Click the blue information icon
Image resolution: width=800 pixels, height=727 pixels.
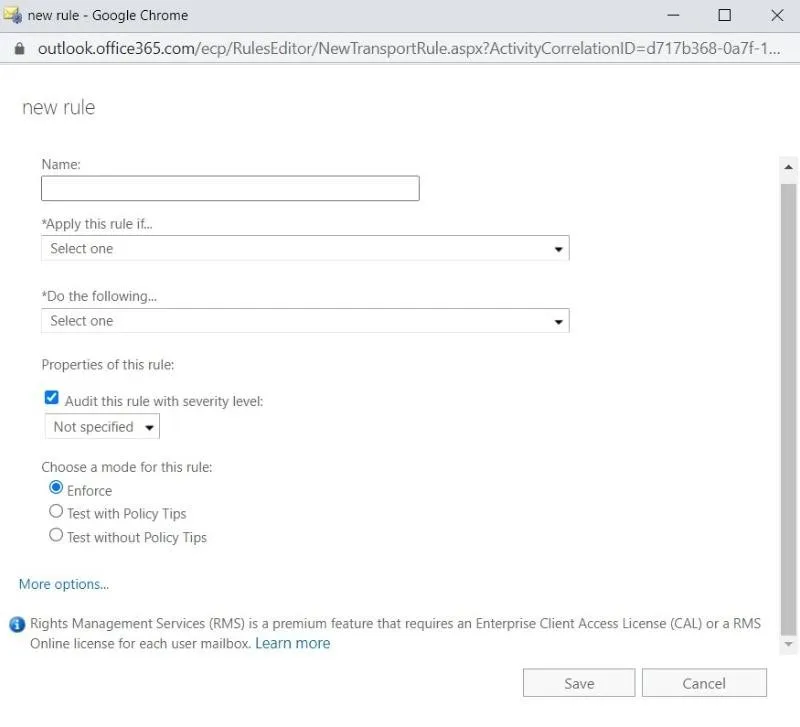pyautogui.click(x=17, y=625)
